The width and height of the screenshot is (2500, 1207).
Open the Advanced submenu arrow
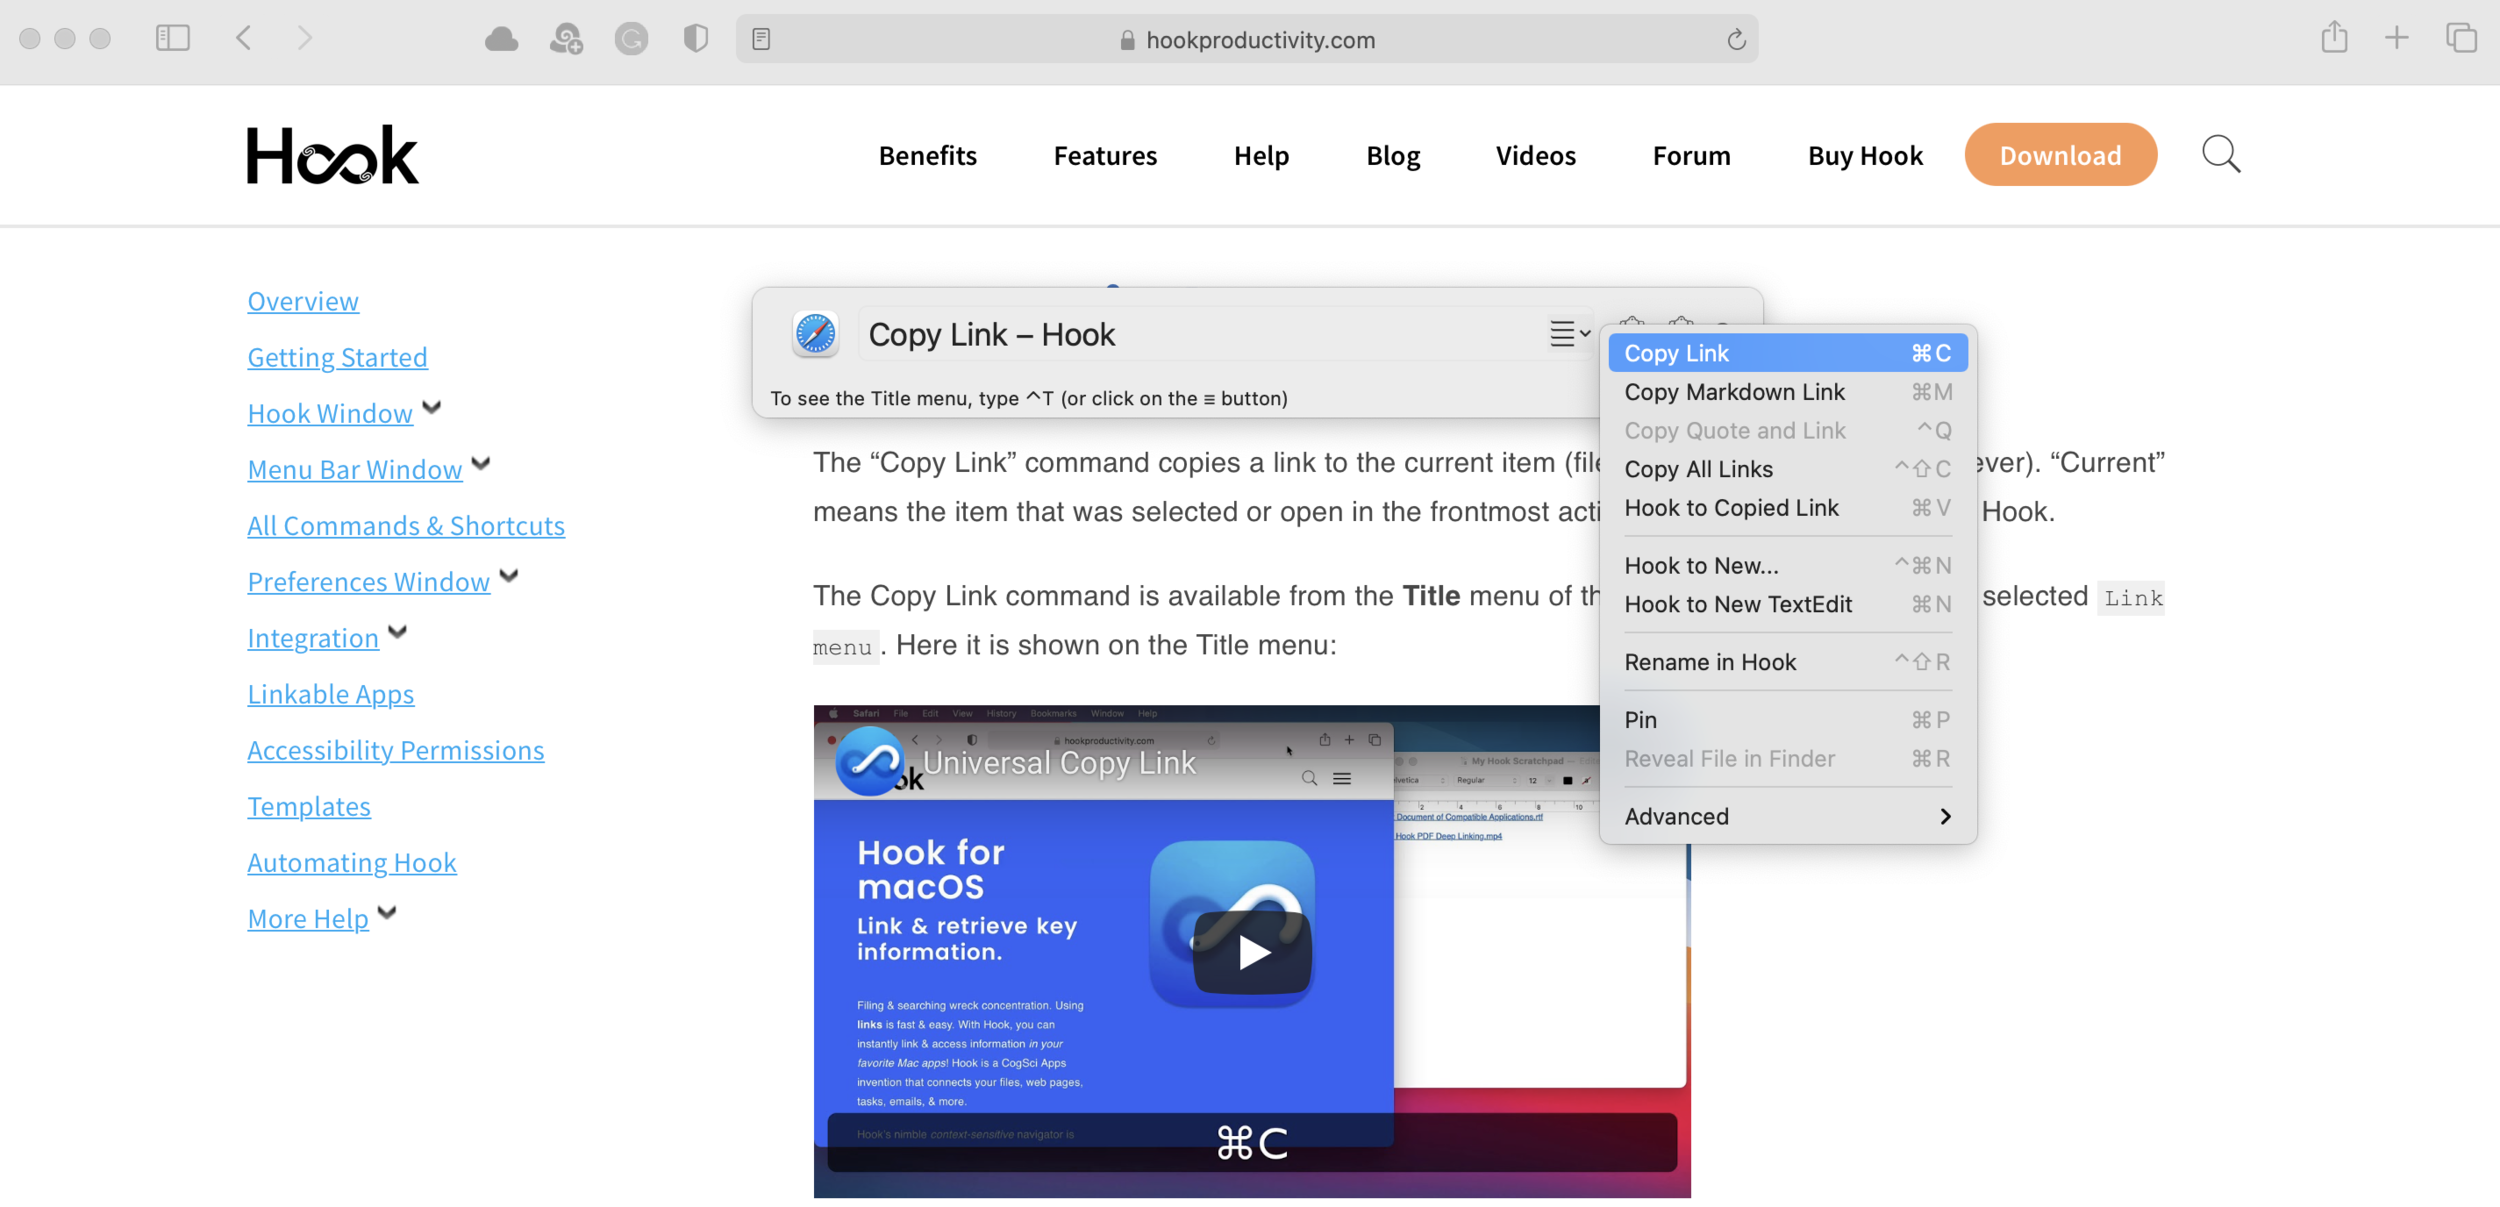tap(1944, 817)
